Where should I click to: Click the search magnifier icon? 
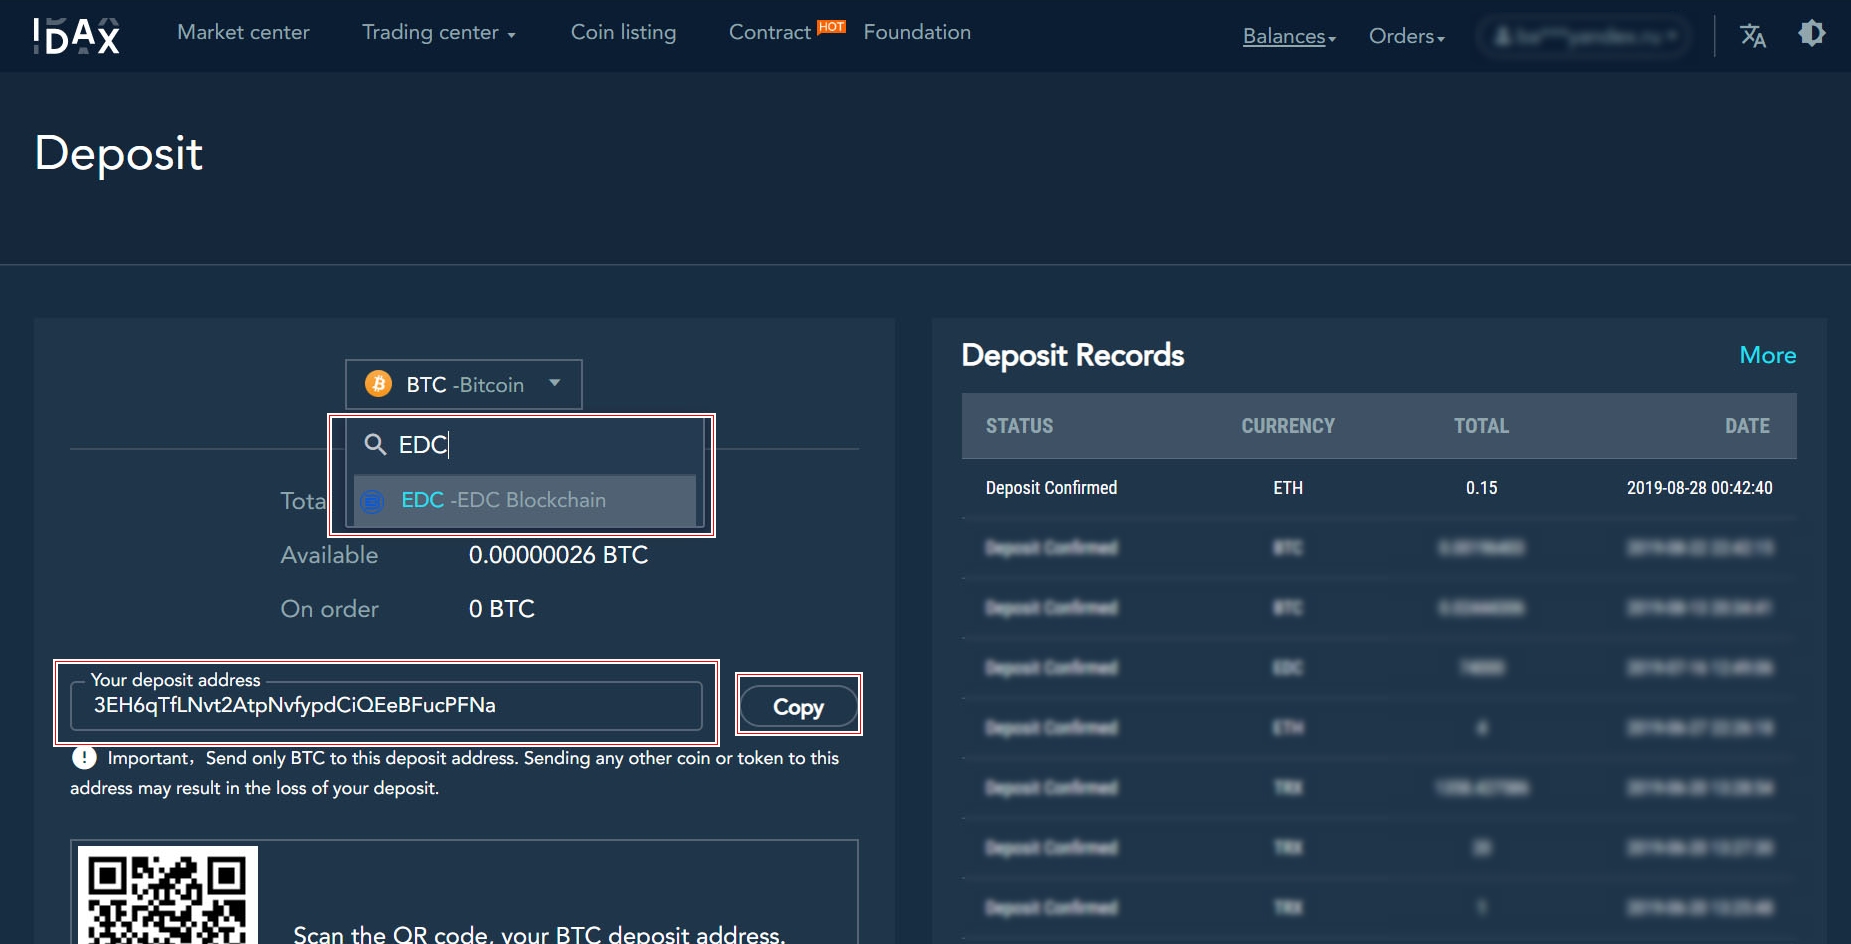(375, 444)
